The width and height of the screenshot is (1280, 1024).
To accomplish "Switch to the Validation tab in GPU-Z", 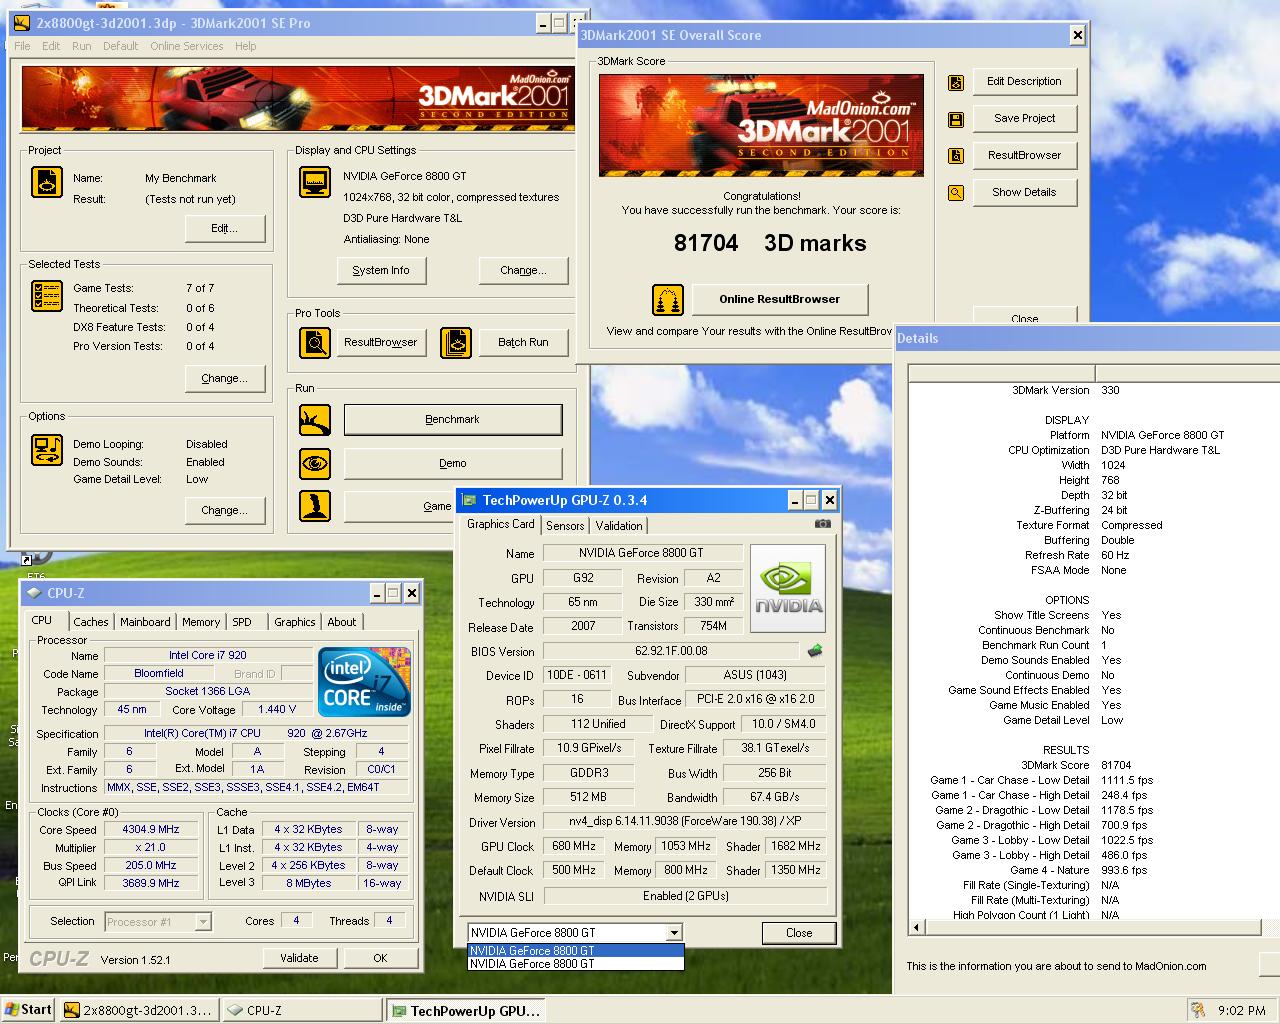I will click(x=619, y=526).
